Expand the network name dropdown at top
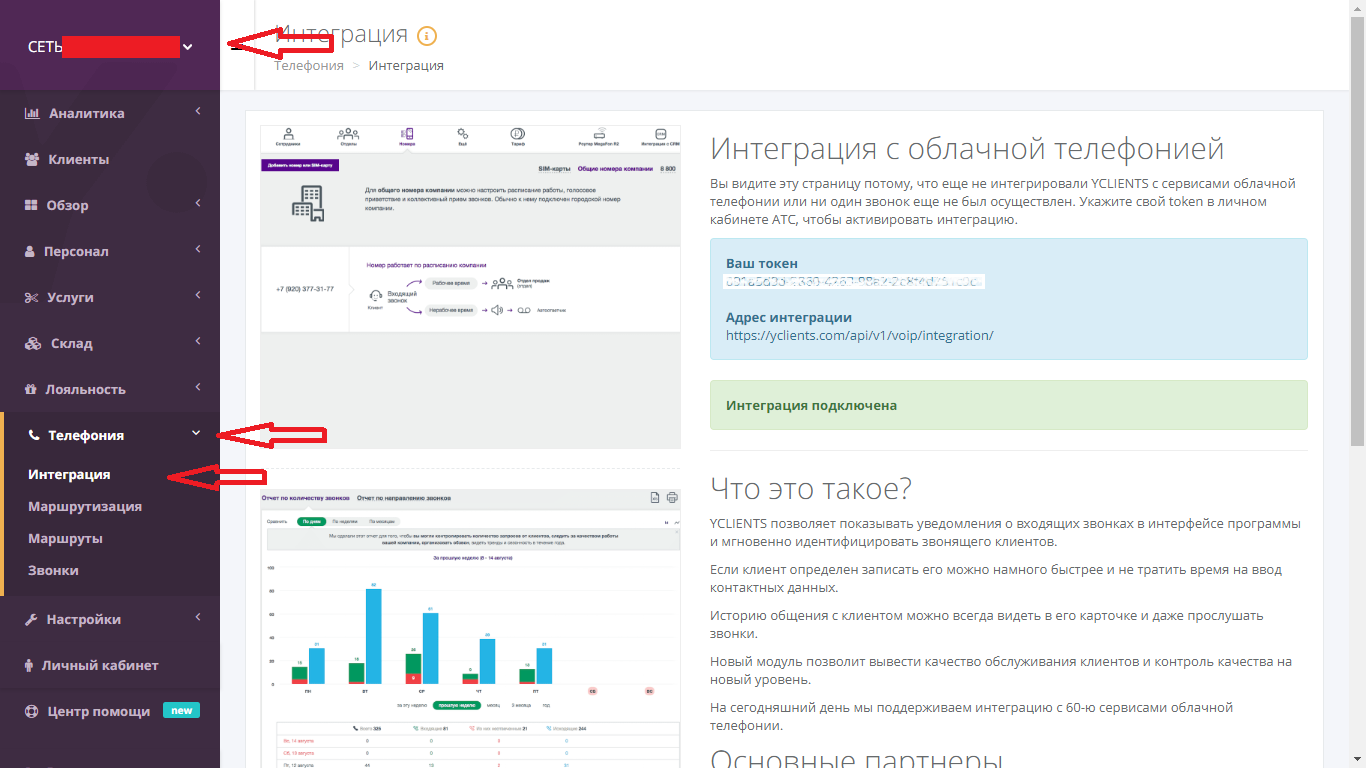Image resolution: width=1366 pixels, height=768 pixels. click(x=187, y=46)
